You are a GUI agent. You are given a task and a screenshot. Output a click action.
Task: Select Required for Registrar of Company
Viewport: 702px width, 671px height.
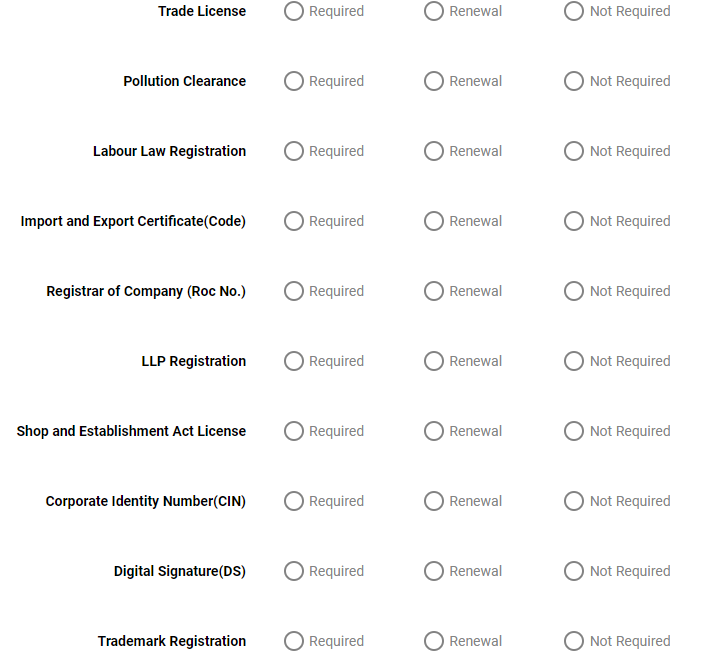click(294, 291)
